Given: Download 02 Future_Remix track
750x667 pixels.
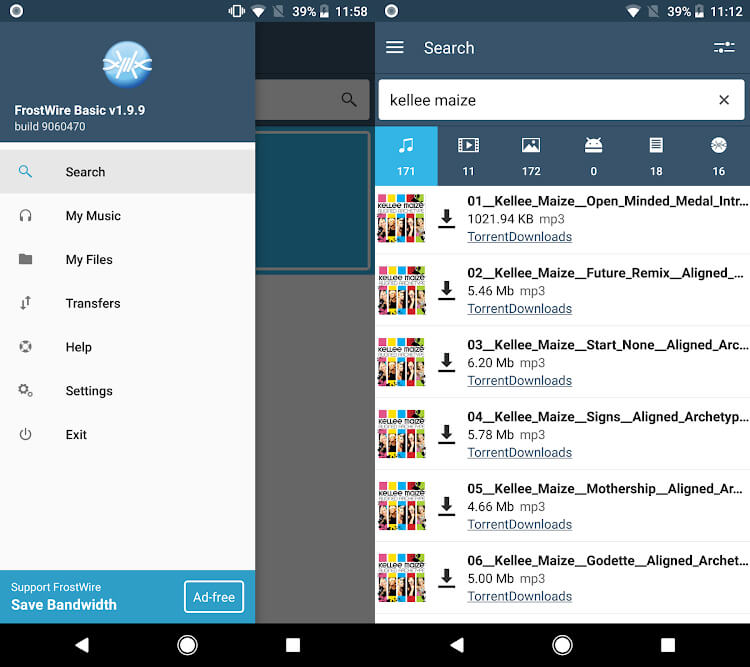Looking at the screenshot, I should coord(447,290).
